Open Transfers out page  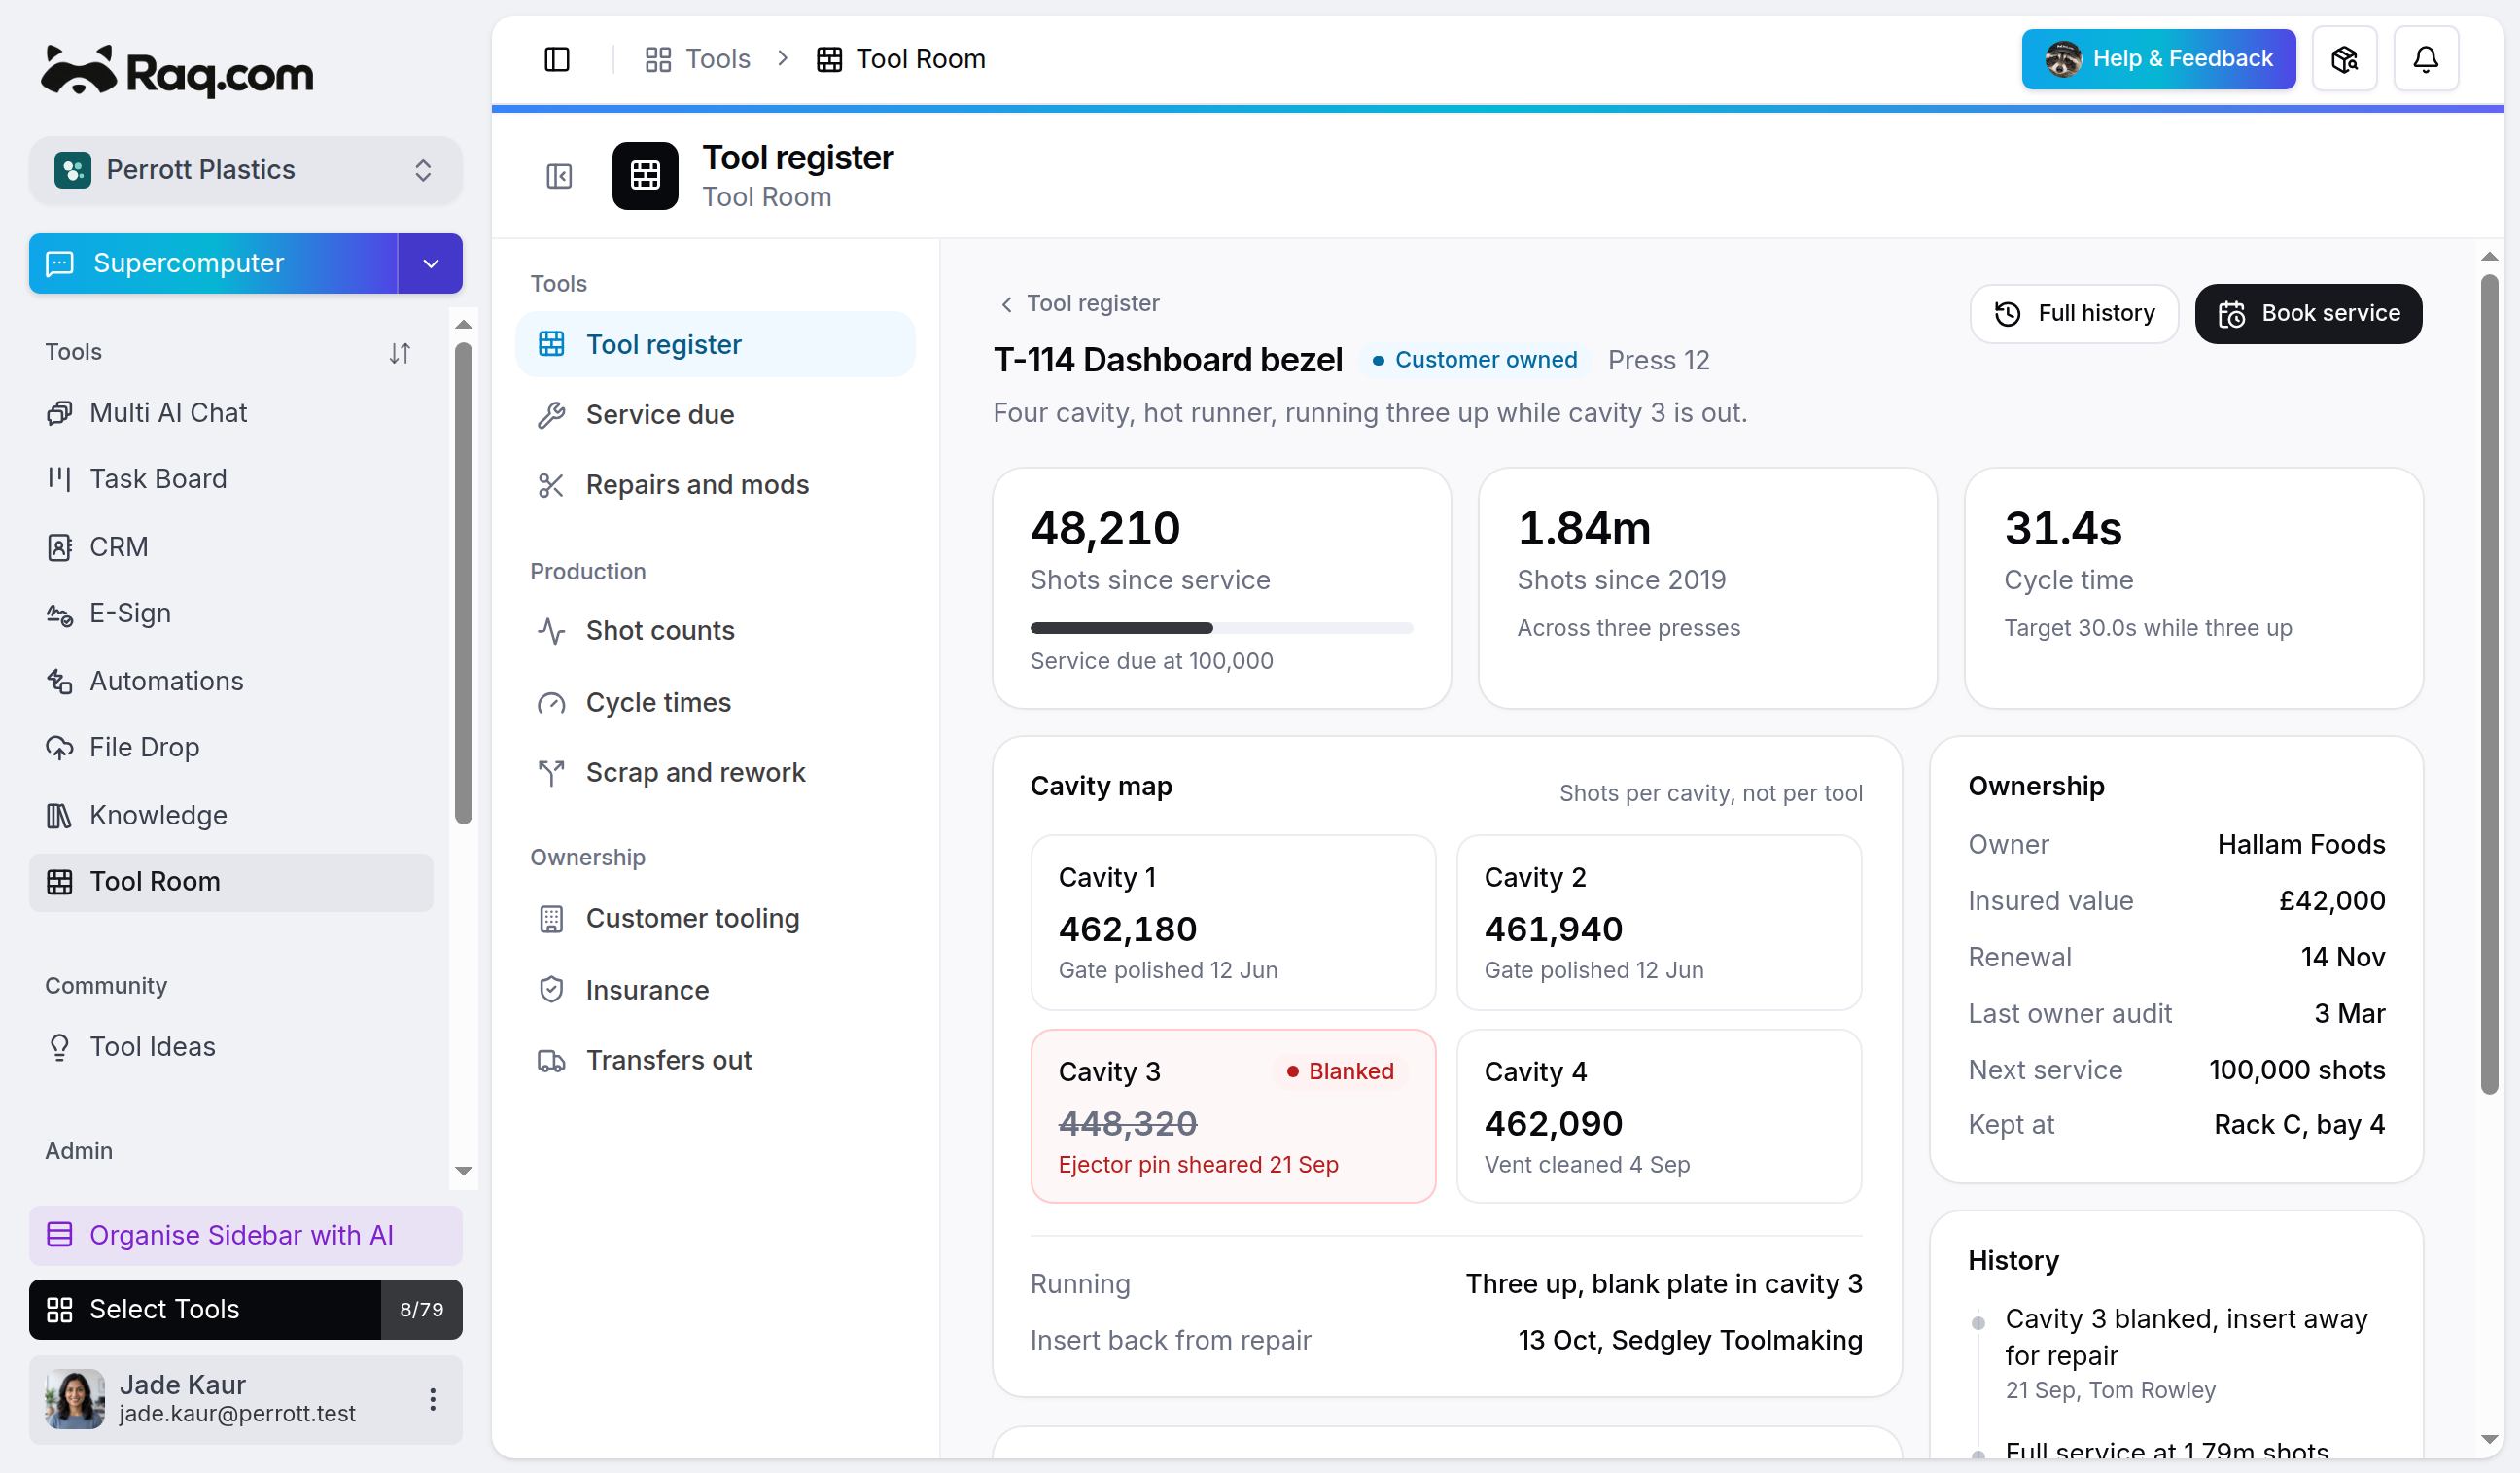pos(715,1060)
